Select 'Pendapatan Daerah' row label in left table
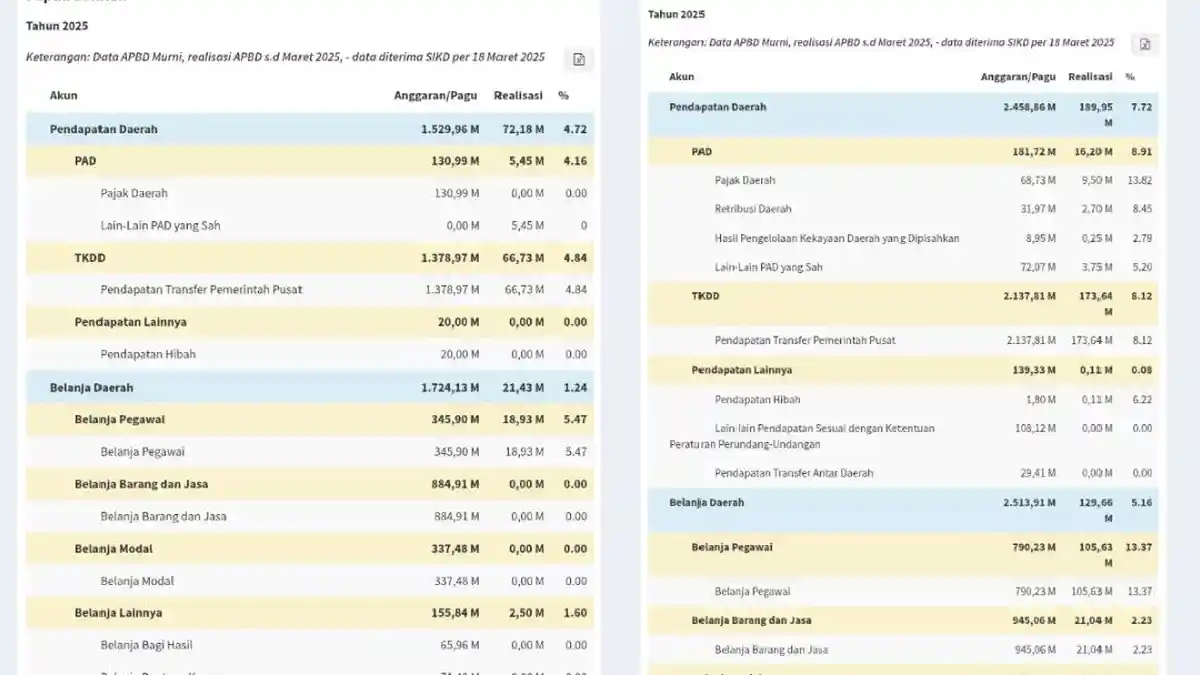Viewport: 1200px width, 675px height. [104, 129]
